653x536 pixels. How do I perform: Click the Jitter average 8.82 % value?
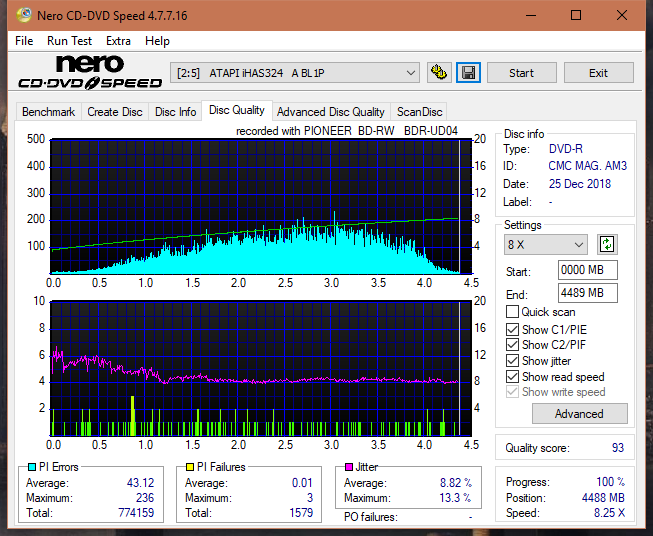[456, 483]
